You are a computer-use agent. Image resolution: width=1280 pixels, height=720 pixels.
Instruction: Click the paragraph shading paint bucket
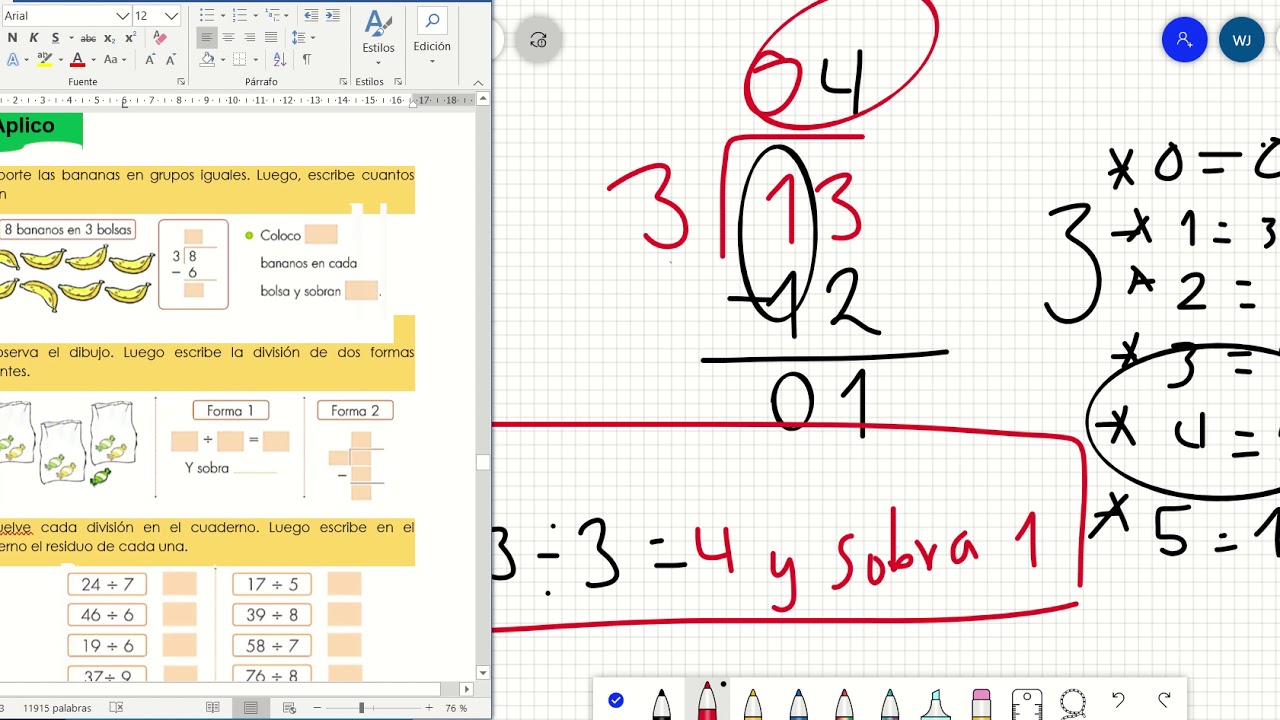[x=207, y=60]
